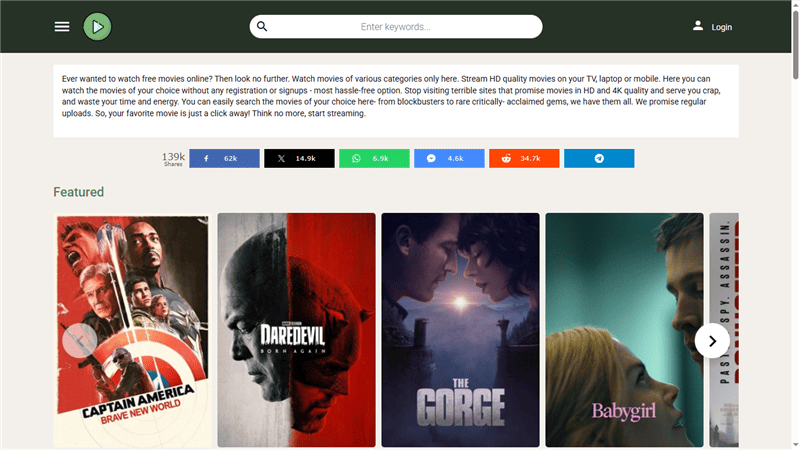This screenshot has width=800, height=450.
Task: Select The Gorge movie poster
Action: 460,330
